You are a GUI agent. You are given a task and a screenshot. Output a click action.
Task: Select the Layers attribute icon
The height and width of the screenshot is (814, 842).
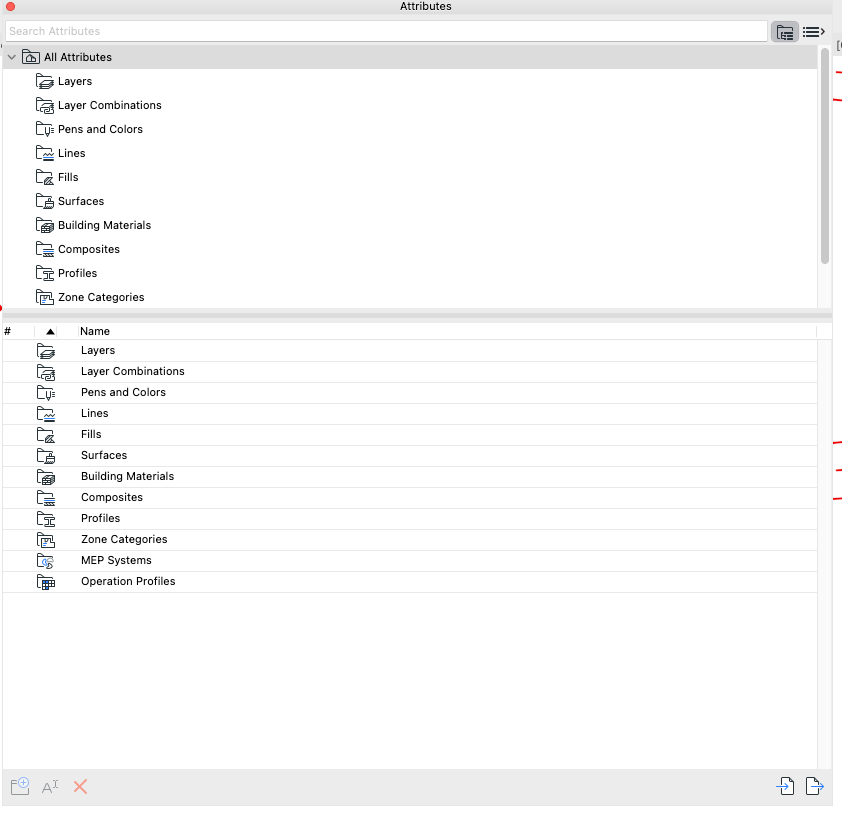tap(46, 350)
